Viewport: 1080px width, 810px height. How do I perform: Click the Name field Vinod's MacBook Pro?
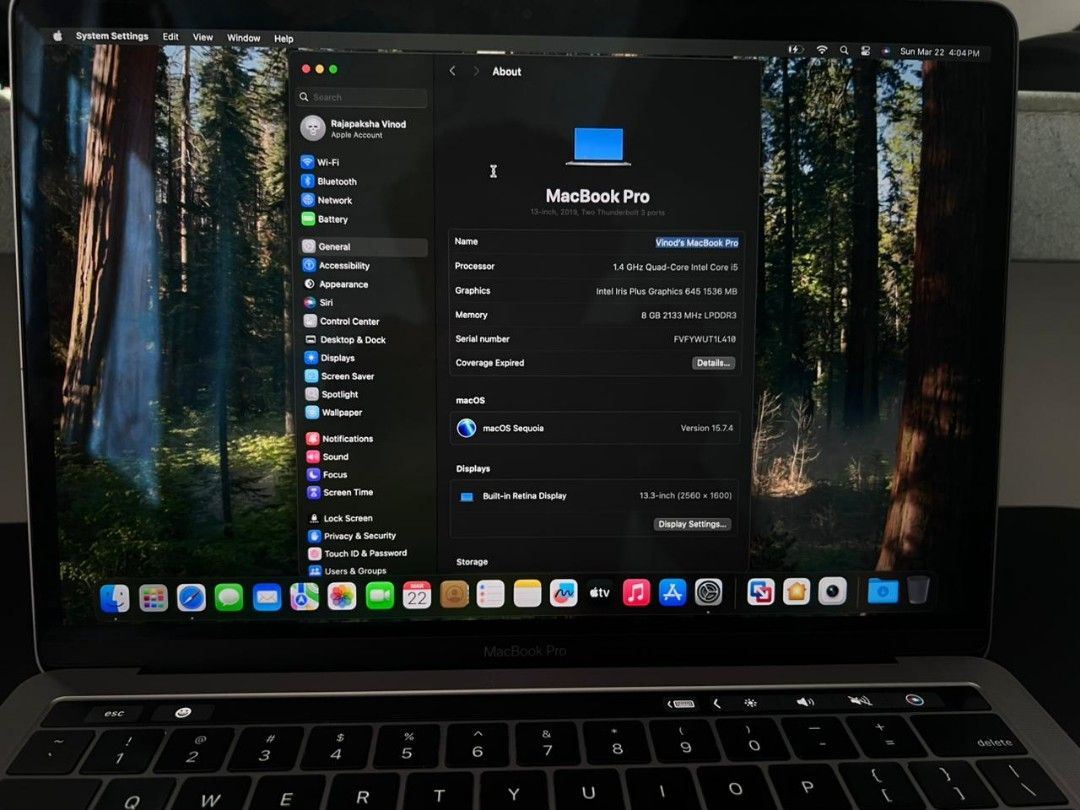coord(696,242)
